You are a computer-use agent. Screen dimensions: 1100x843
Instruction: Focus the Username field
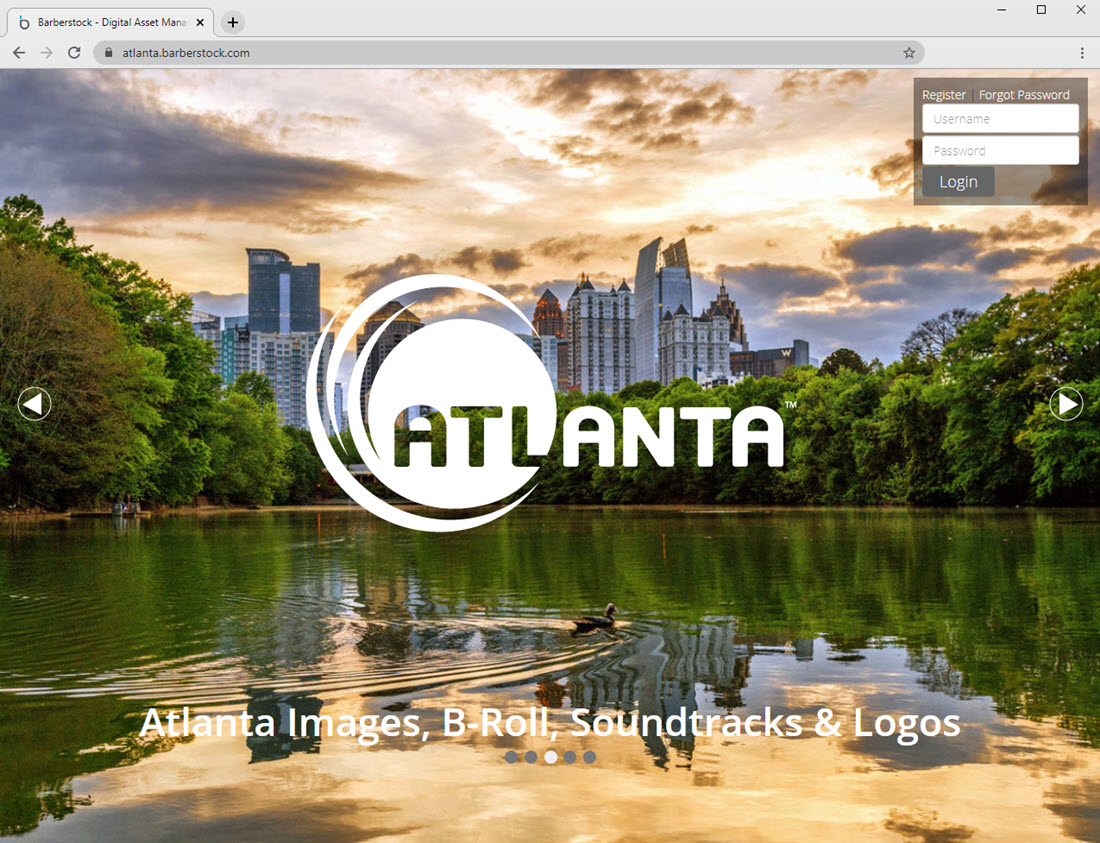point(1000,119)
